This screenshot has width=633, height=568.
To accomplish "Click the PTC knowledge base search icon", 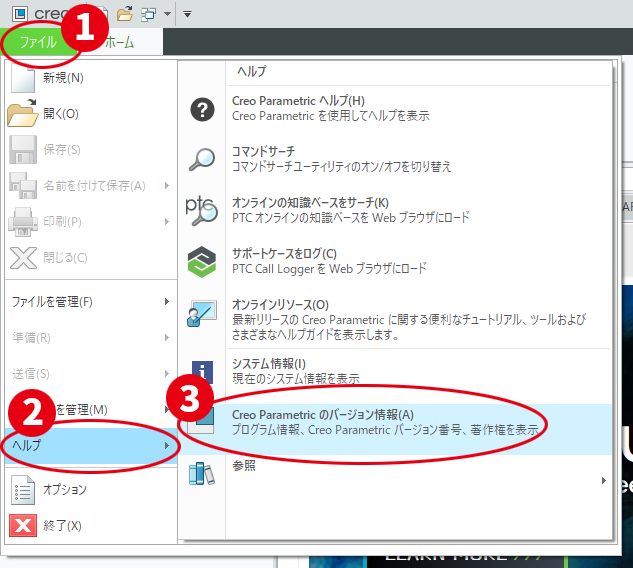I will 201,210.
